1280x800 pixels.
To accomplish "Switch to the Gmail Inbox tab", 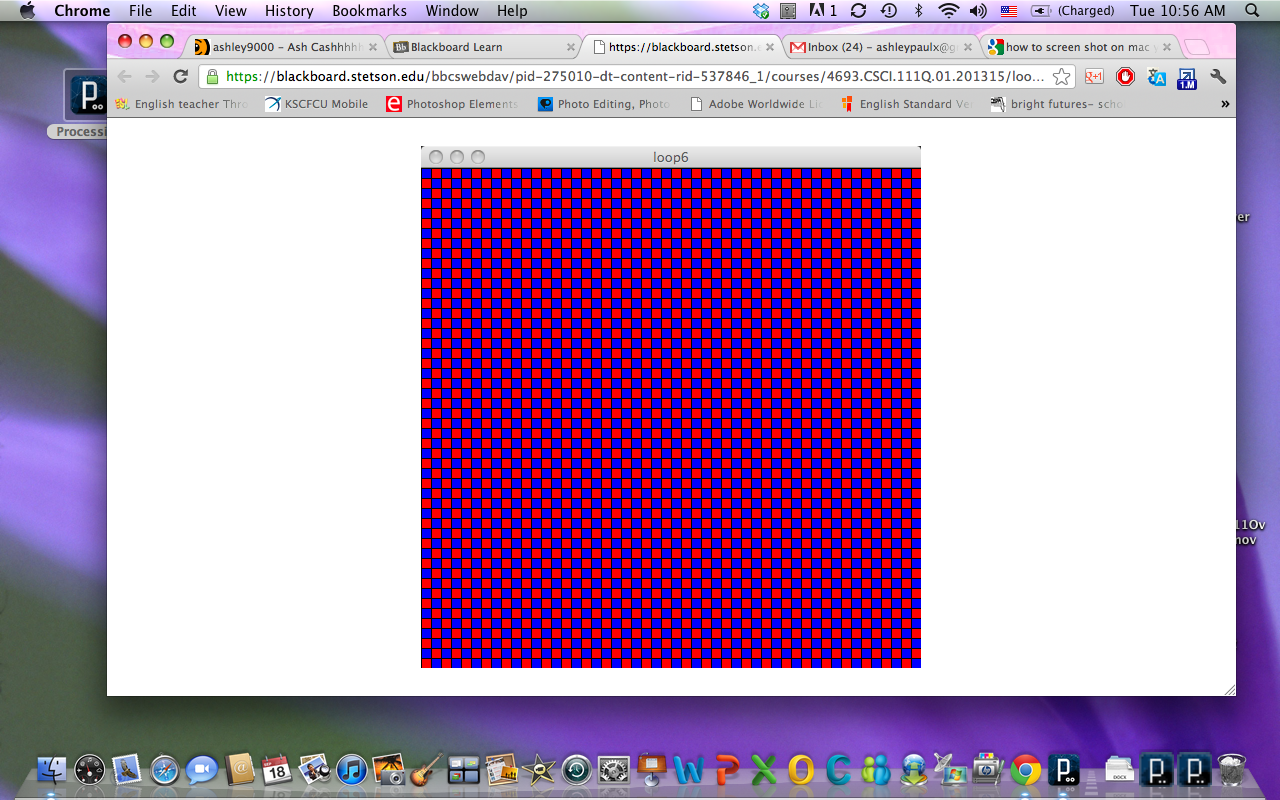I will pyautogui.click(x=873, y=47).
